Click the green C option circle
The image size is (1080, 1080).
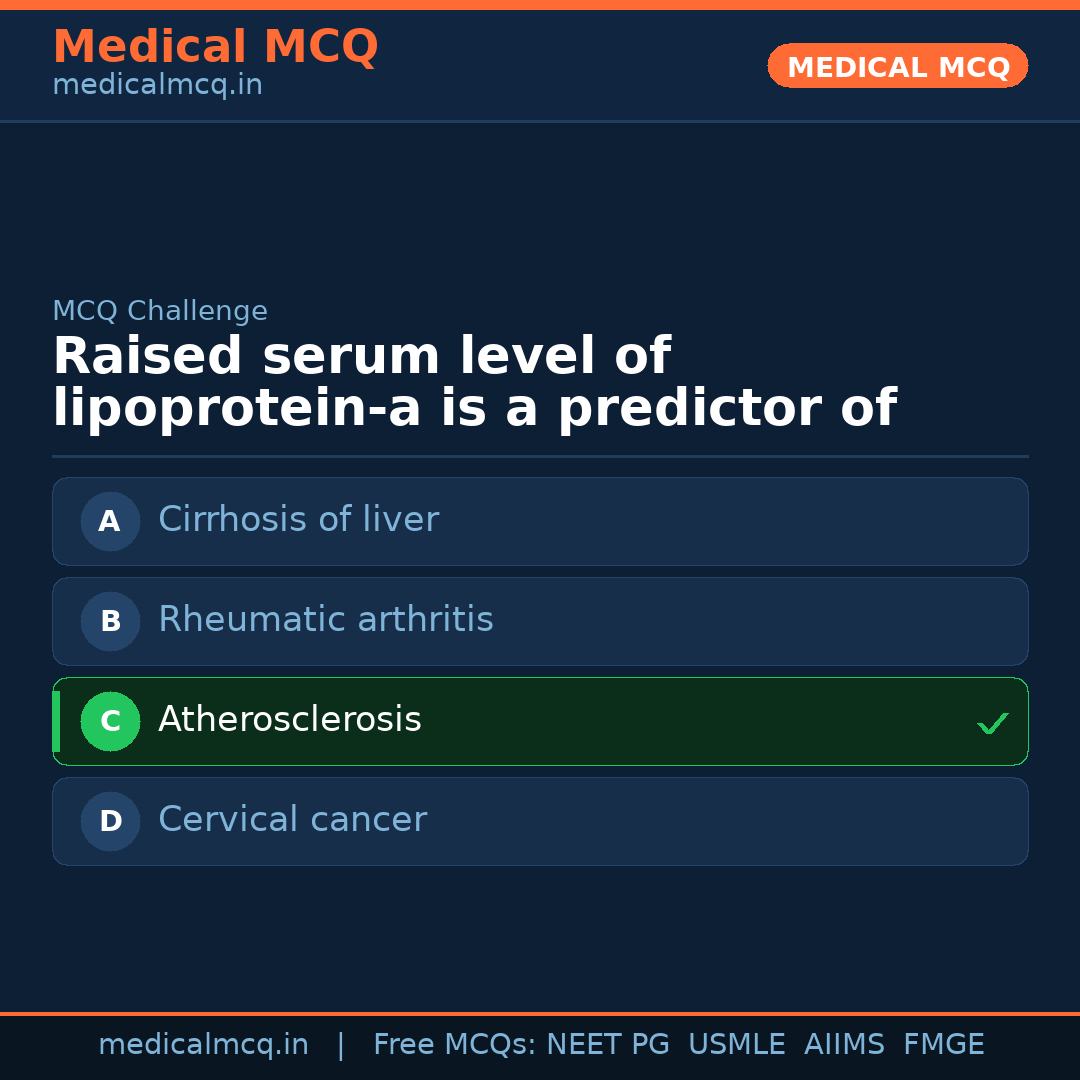click(x=110, y=721)
